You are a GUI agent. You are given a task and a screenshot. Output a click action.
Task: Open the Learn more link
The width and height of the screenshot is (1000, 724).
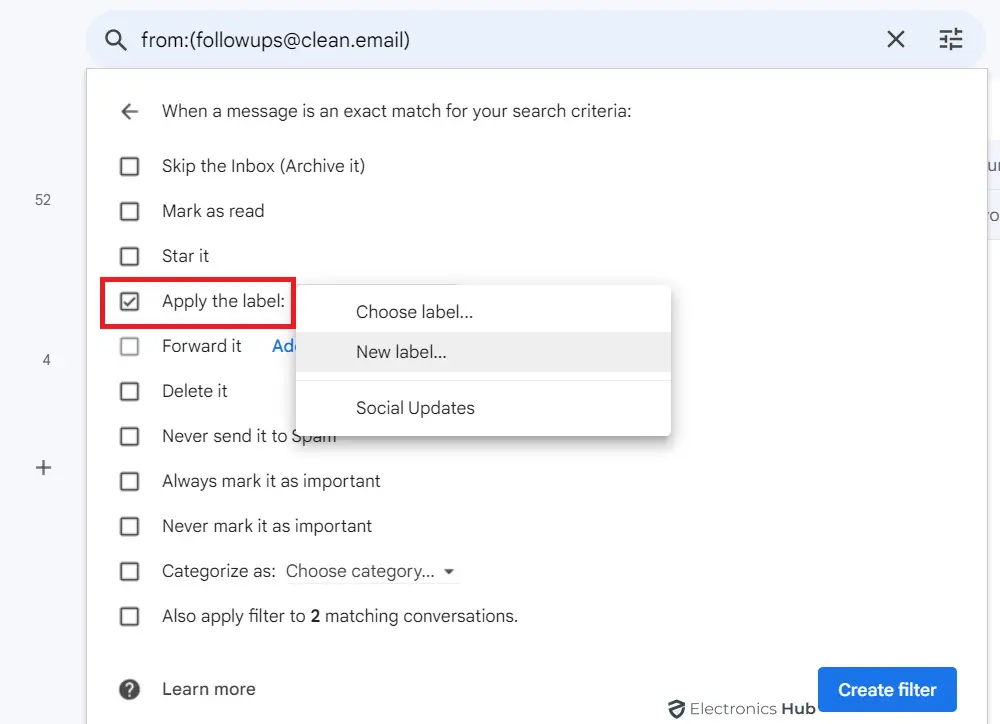point(208,689)
